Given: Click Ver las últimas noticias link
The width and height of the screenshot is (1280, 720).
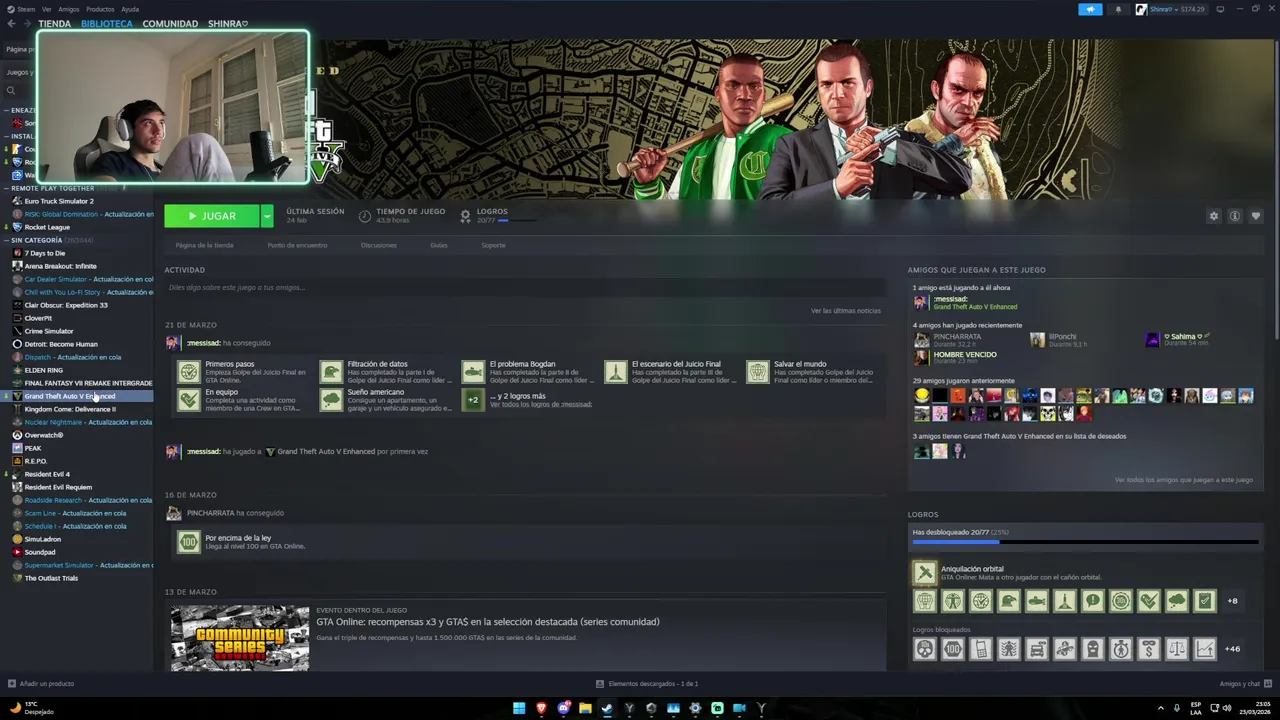Looking at the screenshot, I should [x=846, y=311].
